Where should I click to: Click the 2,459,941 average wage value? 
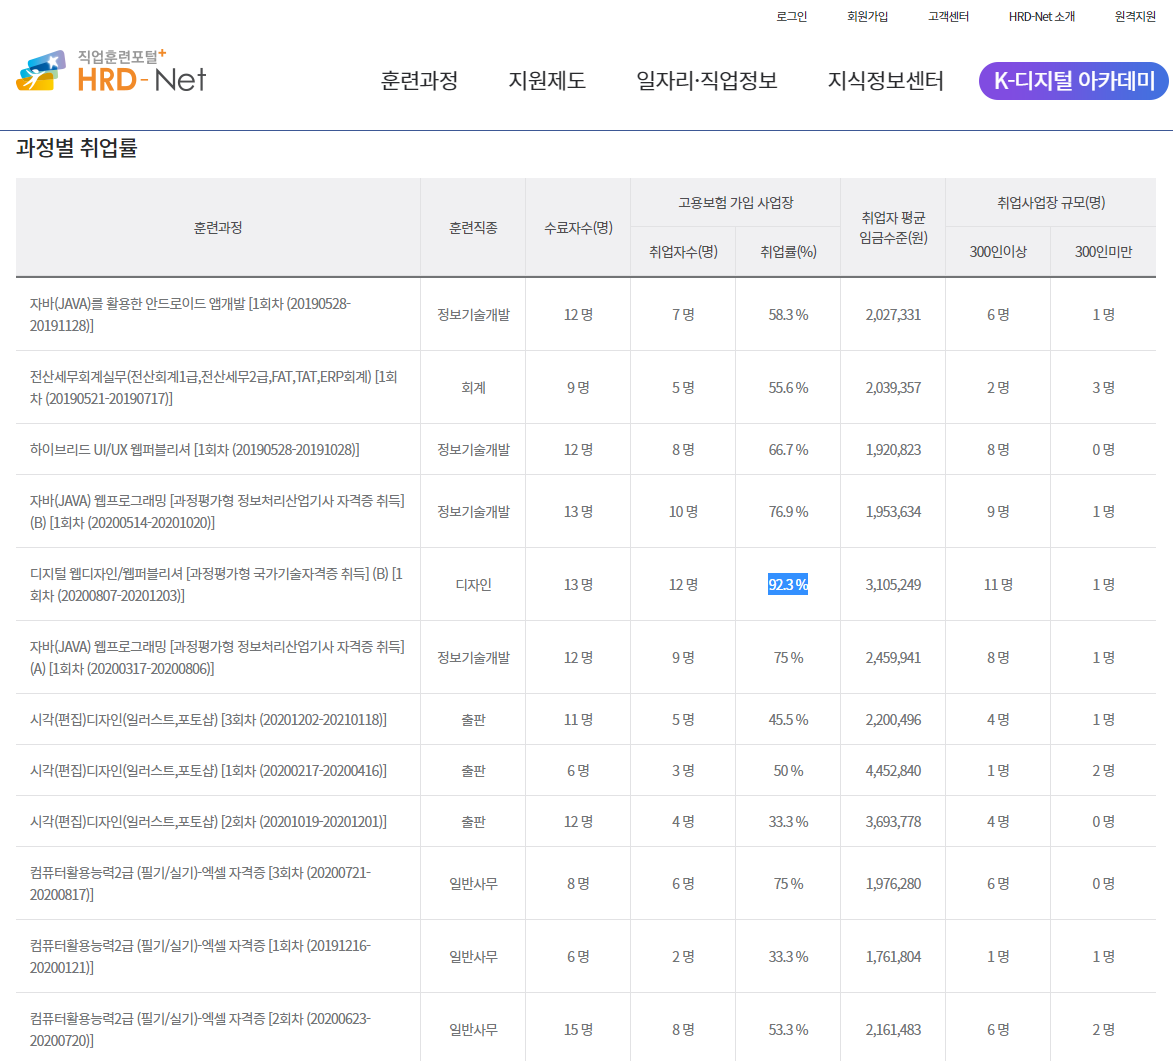coord(893,658)
